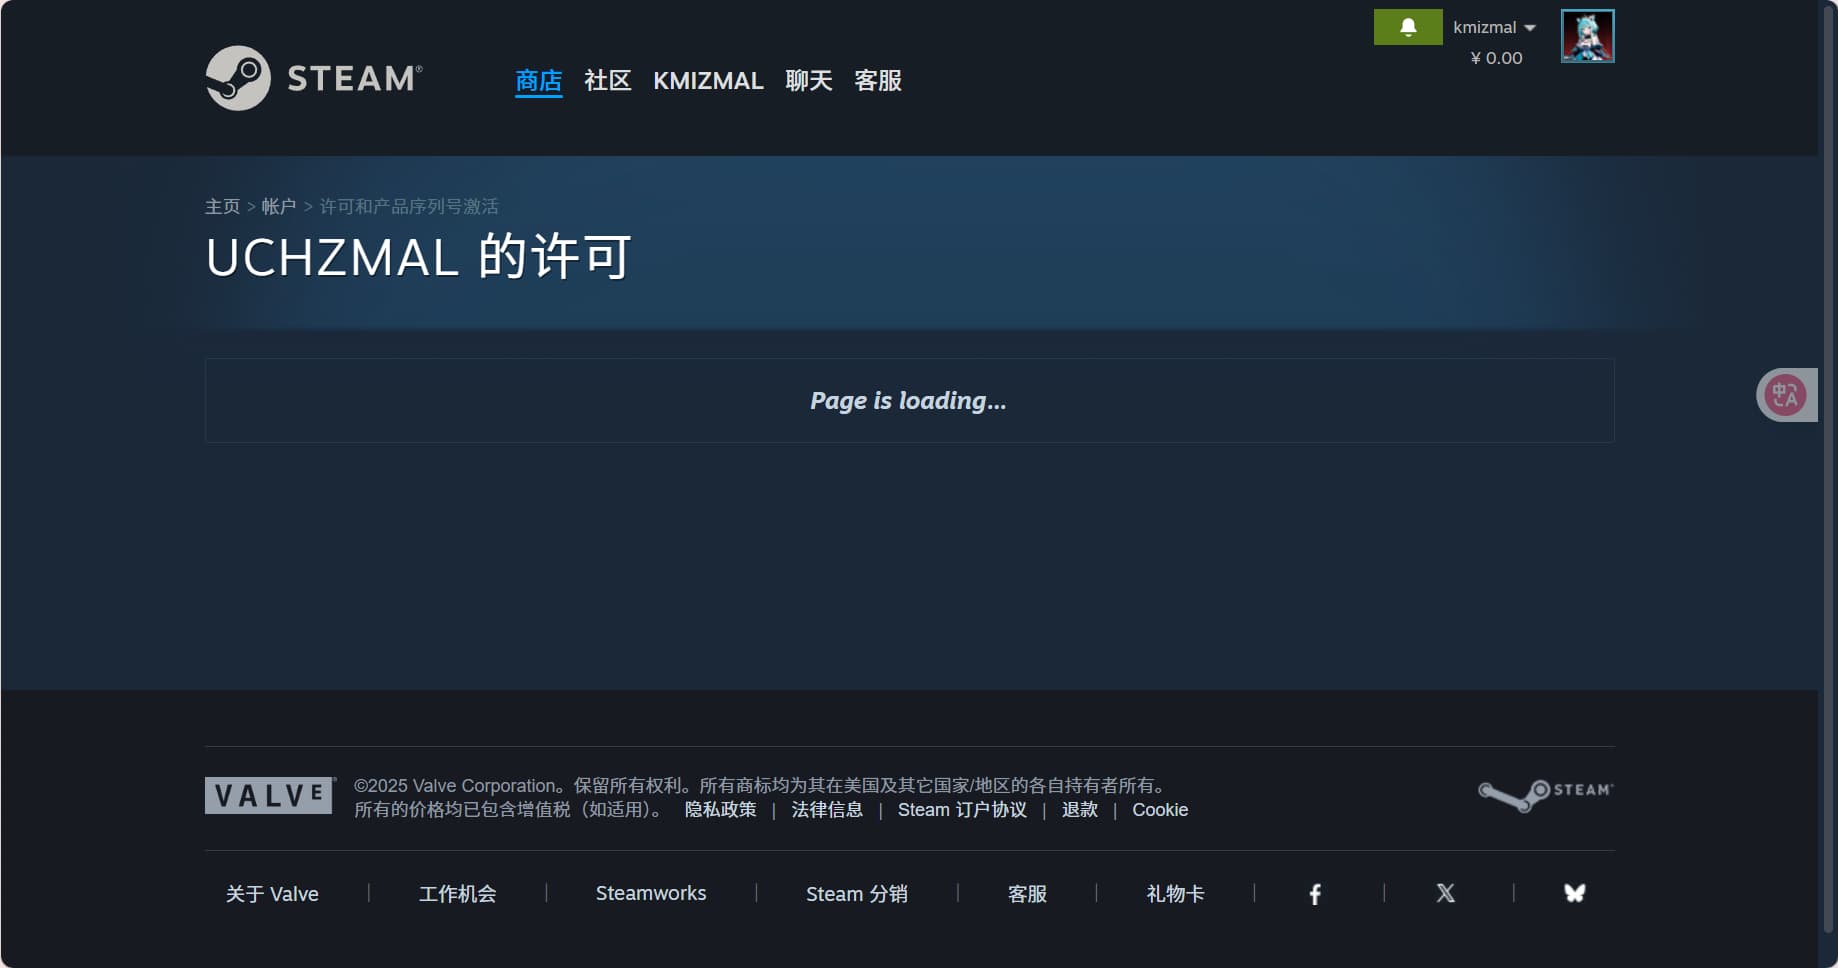Viewport: 1838px width, 968px height.
Task: Open the KMIZMAL profile menu
Action: [708, 80]
